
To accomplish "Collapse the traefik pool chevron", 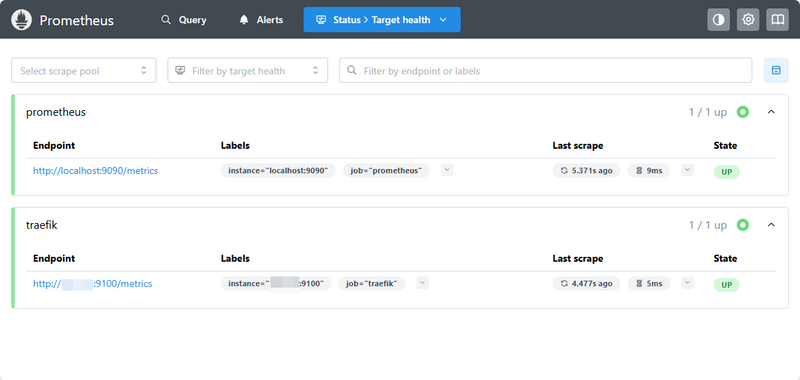I will click(x=771, y=225).
